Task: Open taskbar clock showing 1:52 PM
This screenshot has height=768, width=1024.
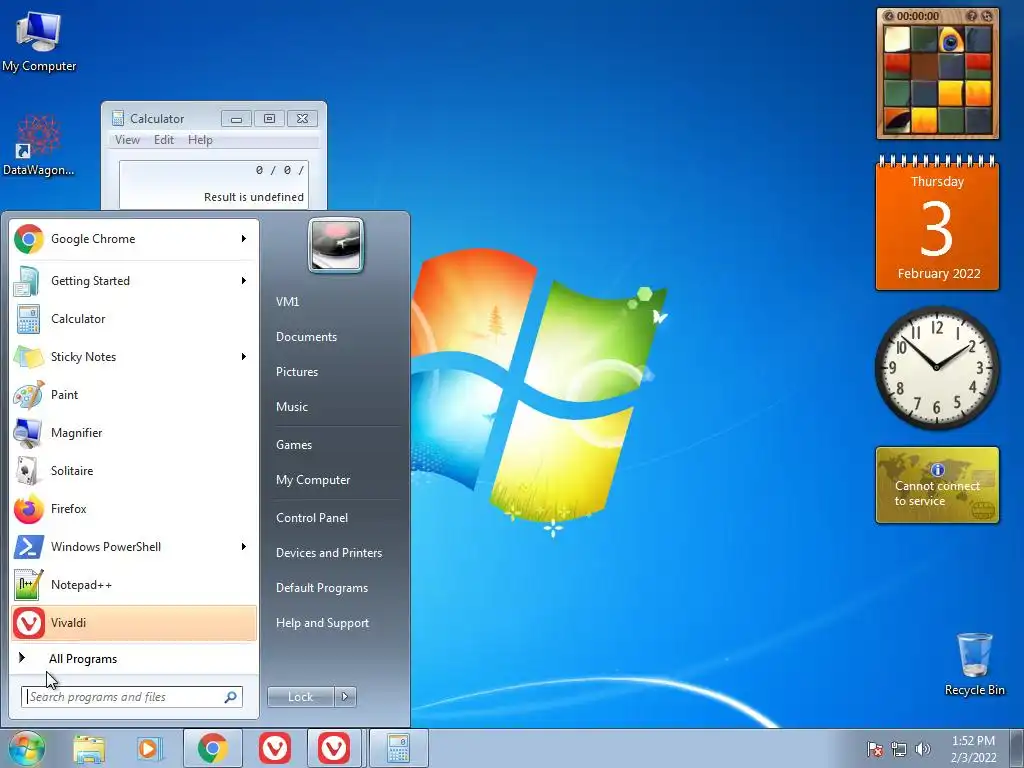Action: 973,749
